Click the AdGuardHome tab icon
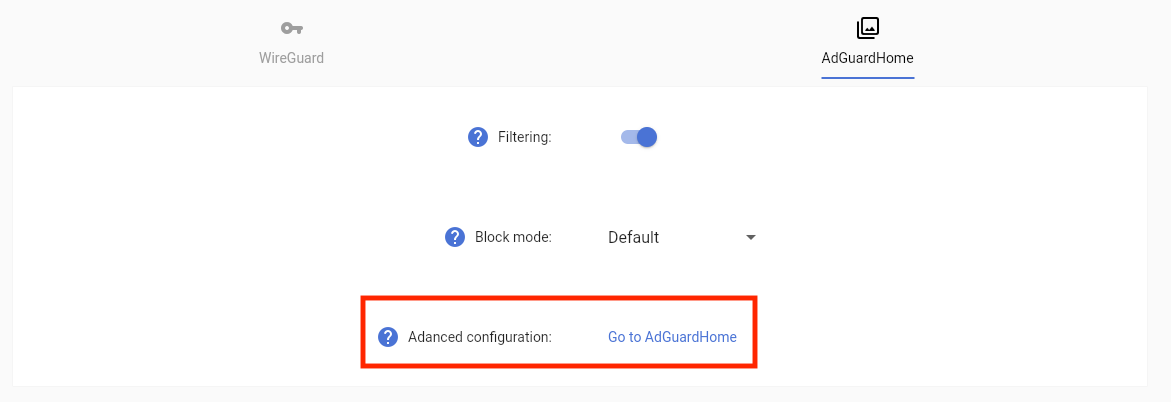The image size is (1171, 402). coord(868,28)
